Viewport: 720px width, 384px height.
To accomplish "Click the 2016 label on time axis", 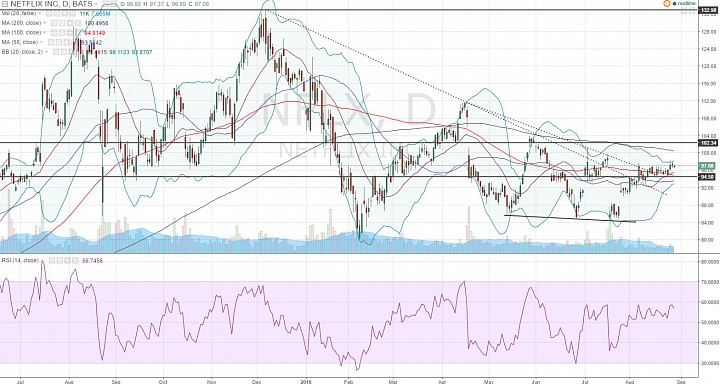I will [x=306, y=381].
